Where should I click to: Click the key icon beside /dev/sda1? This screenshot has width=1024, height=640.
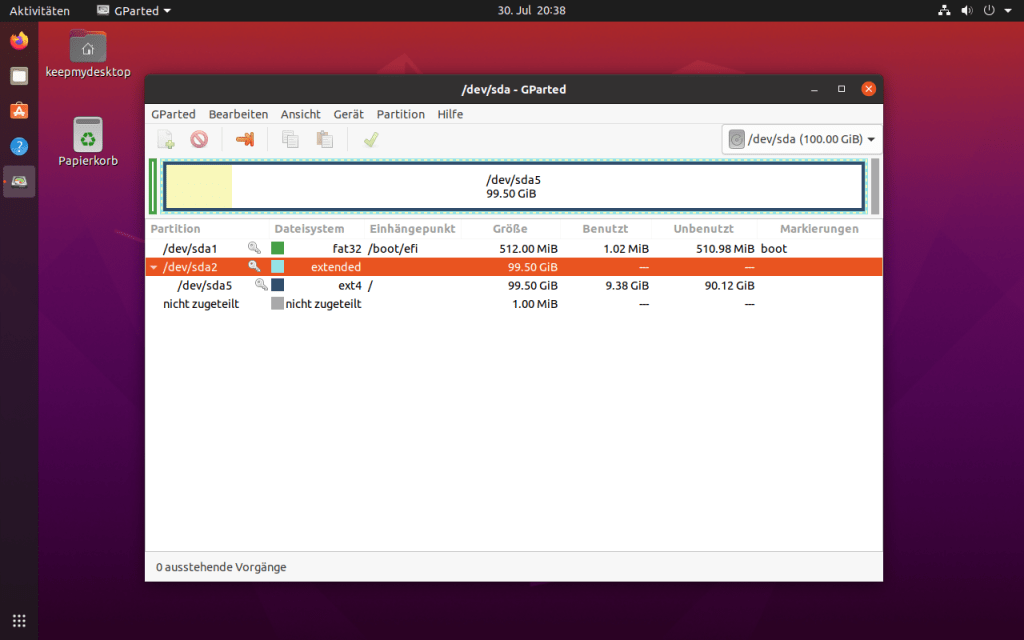[x=254, y=248]
